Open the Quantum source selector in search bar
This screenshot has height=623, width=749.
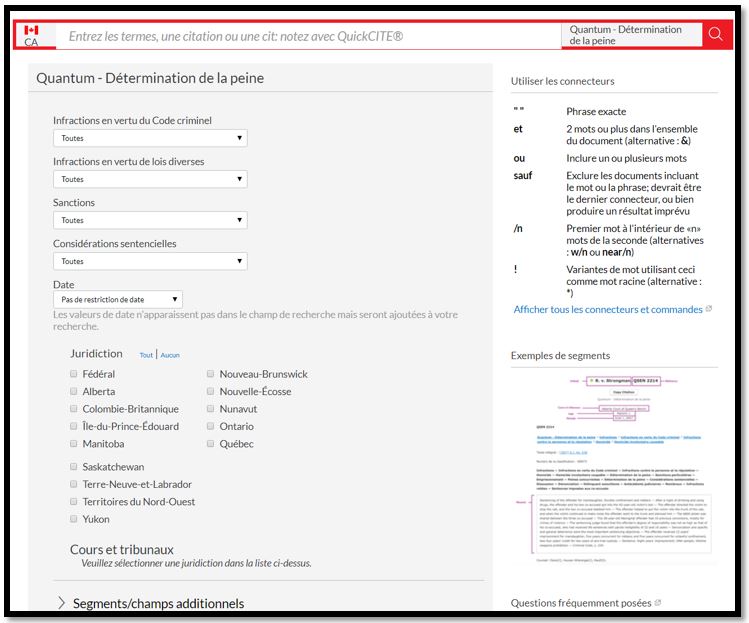pyautogui.click(x=631, y=35)
